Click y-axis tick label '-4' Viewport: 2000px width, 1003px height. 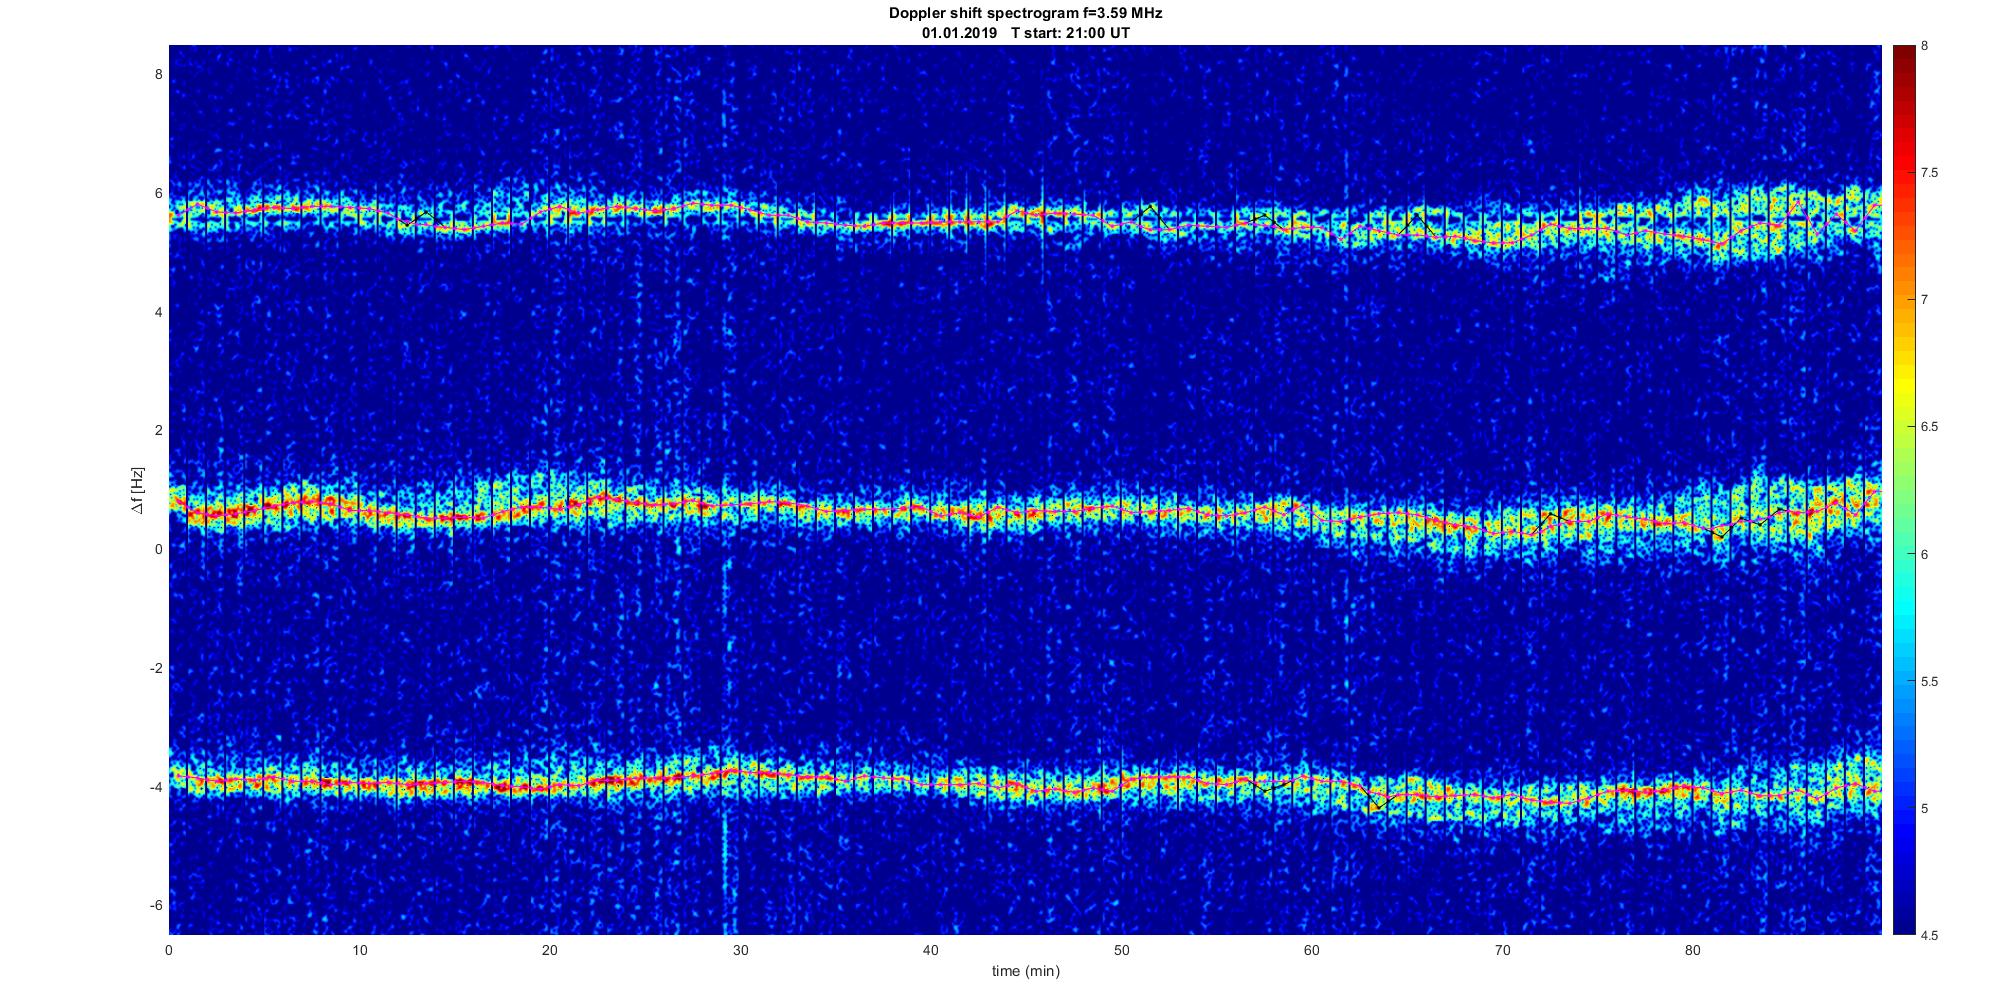tap(155, 787)
